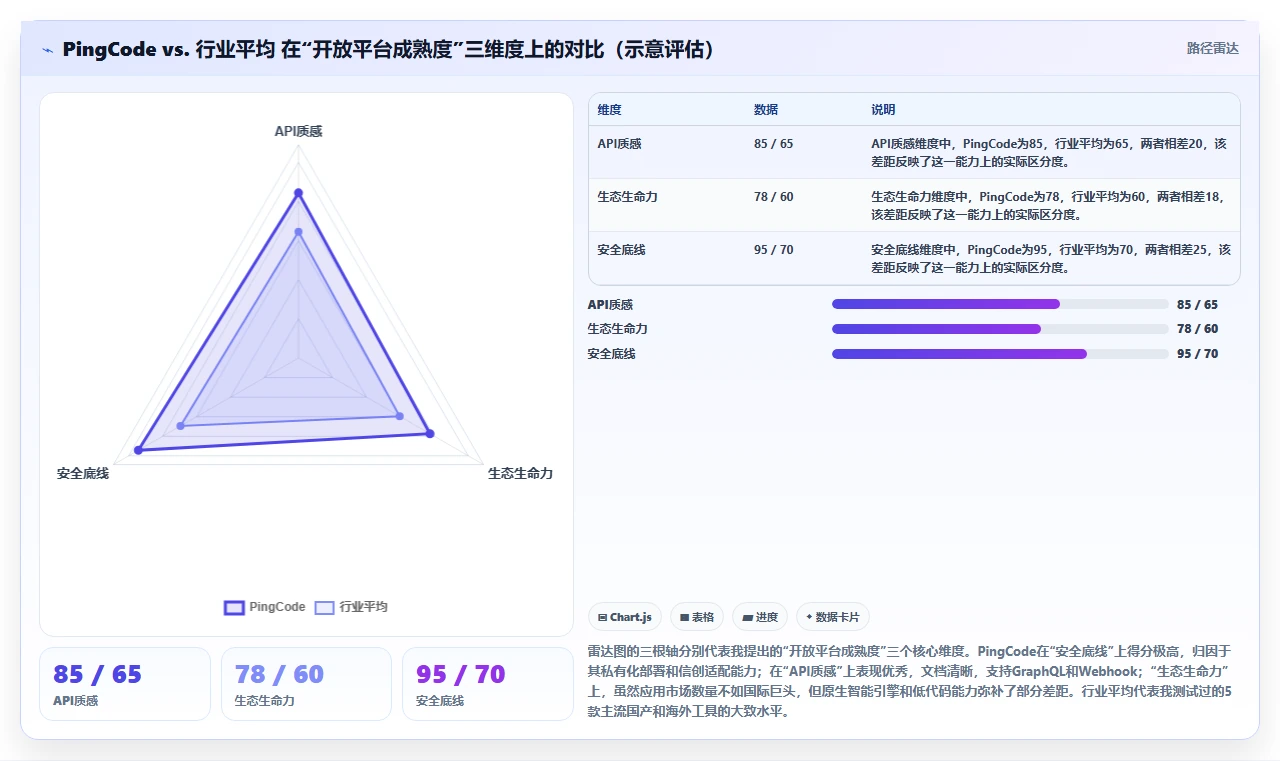This screenshot has width=1280, height=761.
Task: Click the API质感 radar axis label
Action: click(x=298, y=131)
